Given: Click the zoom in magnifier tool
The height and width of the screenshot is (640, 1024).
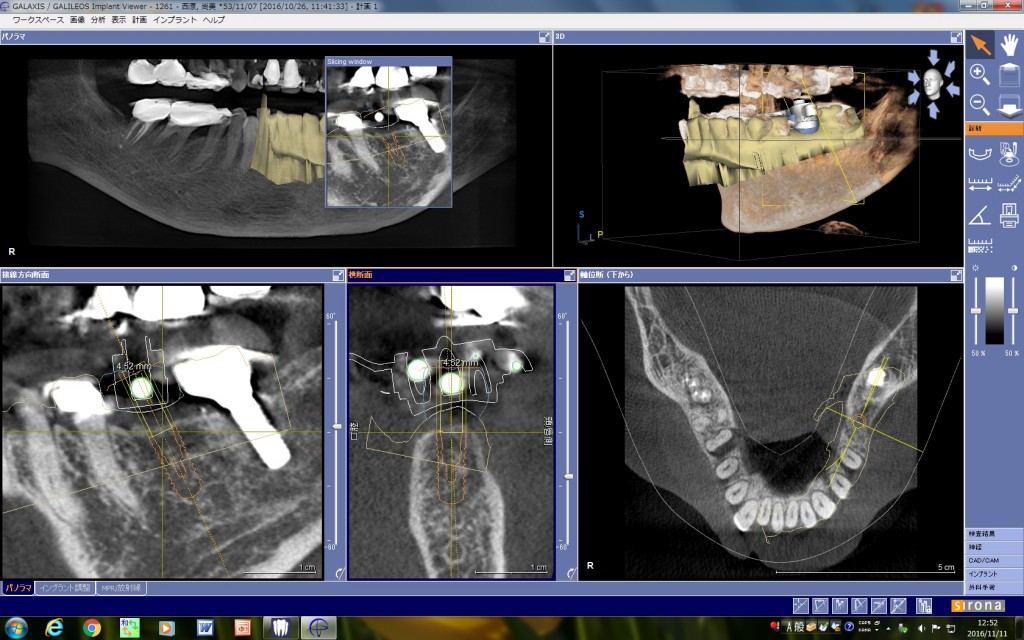Looking at the screenshot, I should pyautogui.click(x=980, y=74).
